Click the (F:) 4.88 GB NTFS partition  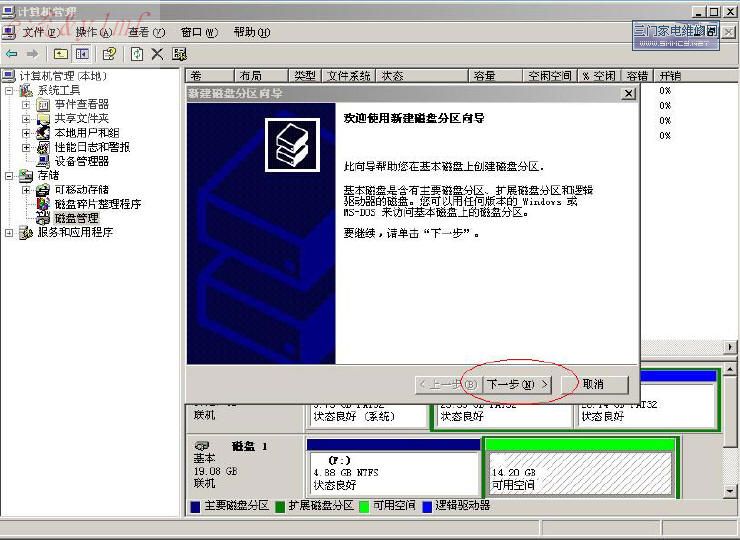(x=393, y=471)
